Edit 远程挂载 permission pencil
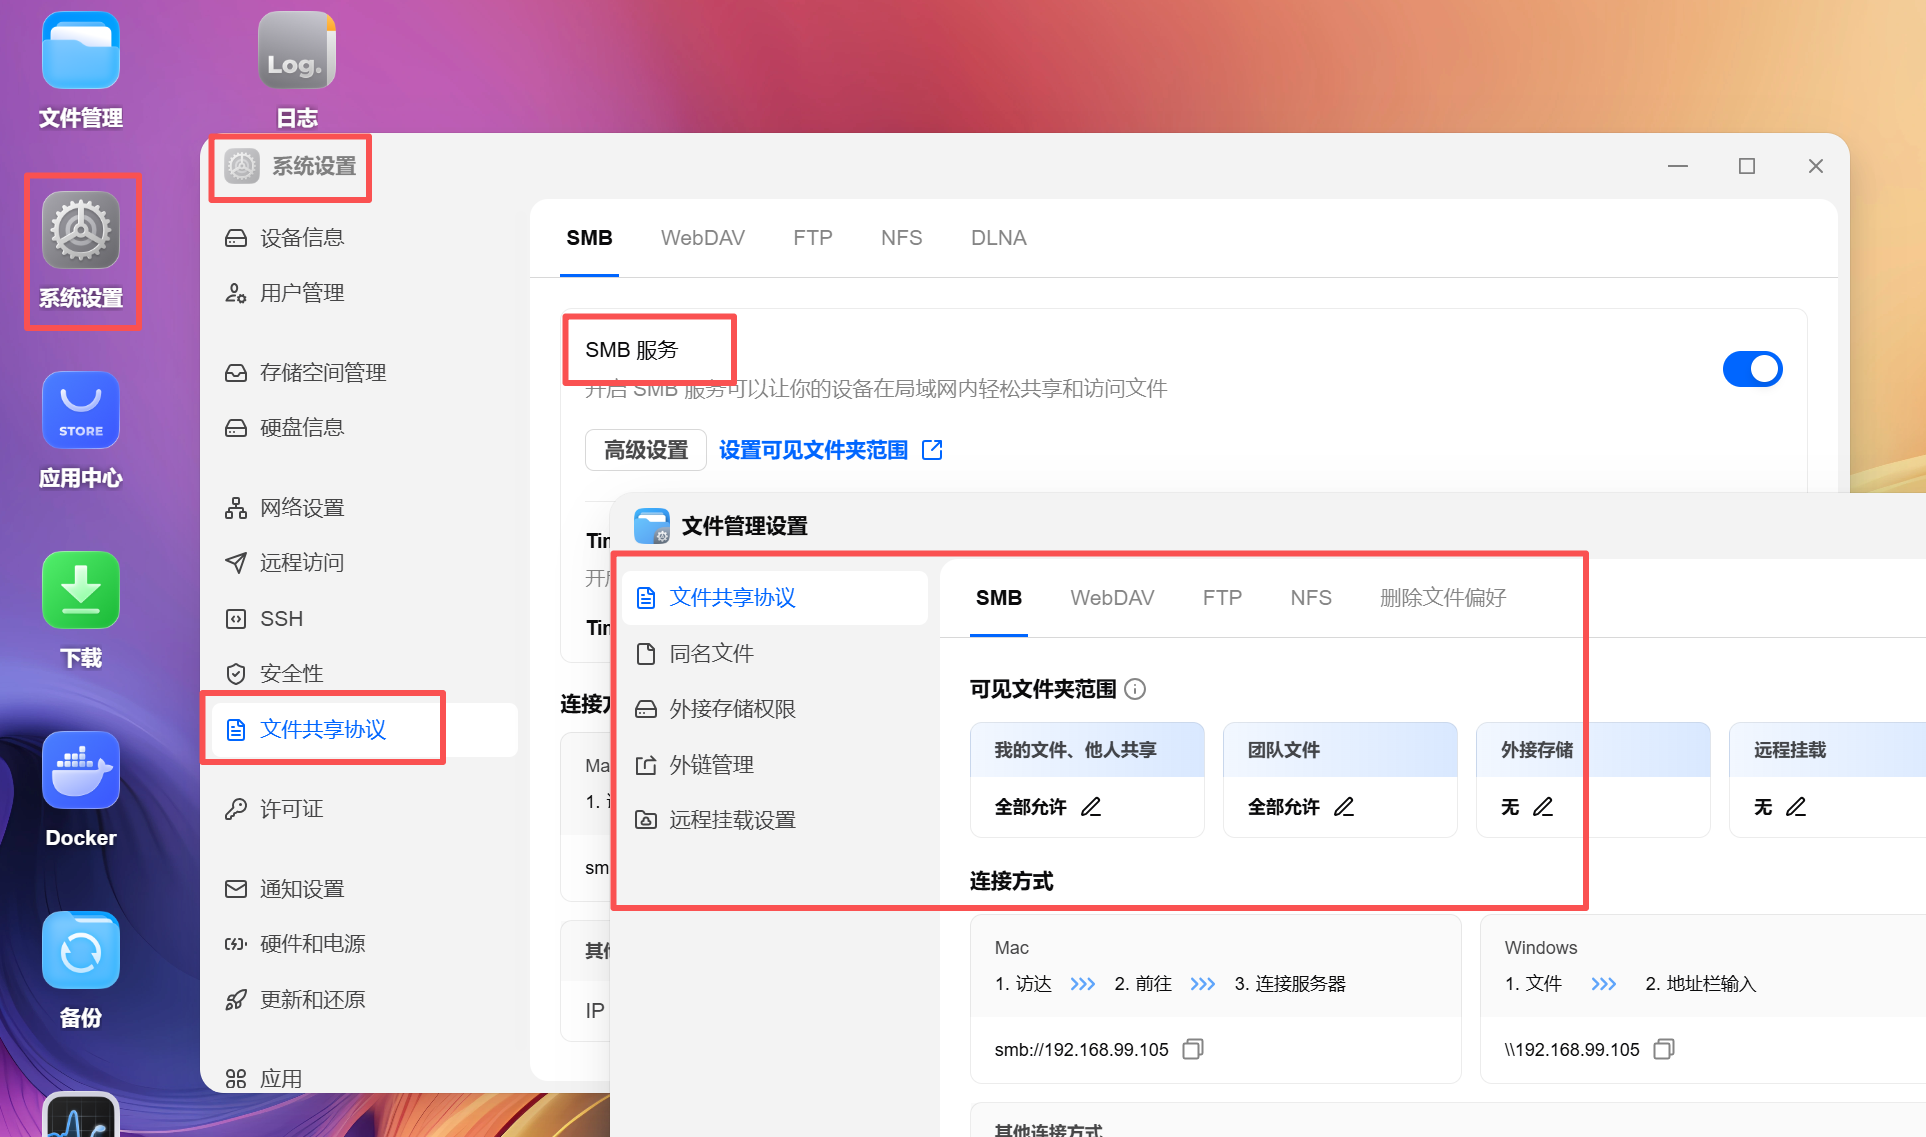Screen dimensions: 1926x1137 coord(1796,807)
